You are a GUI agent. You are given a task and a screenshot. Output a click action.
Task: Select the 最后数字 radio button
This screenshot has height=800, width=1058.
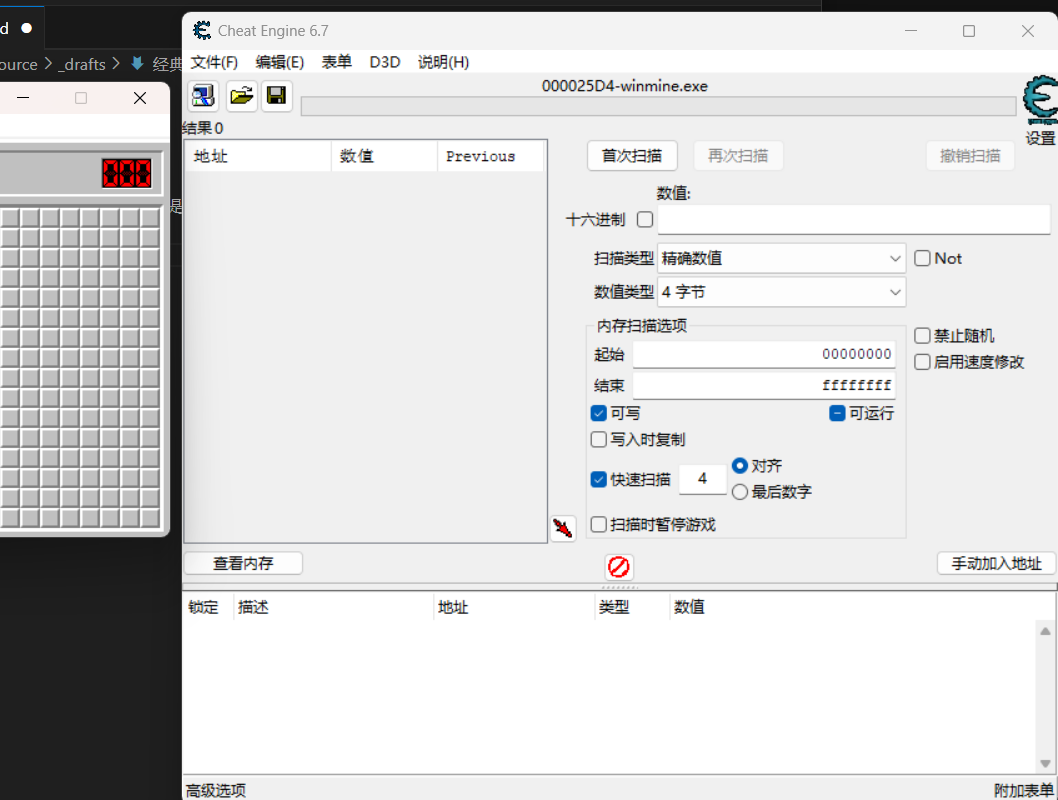(x=740, y=492)
